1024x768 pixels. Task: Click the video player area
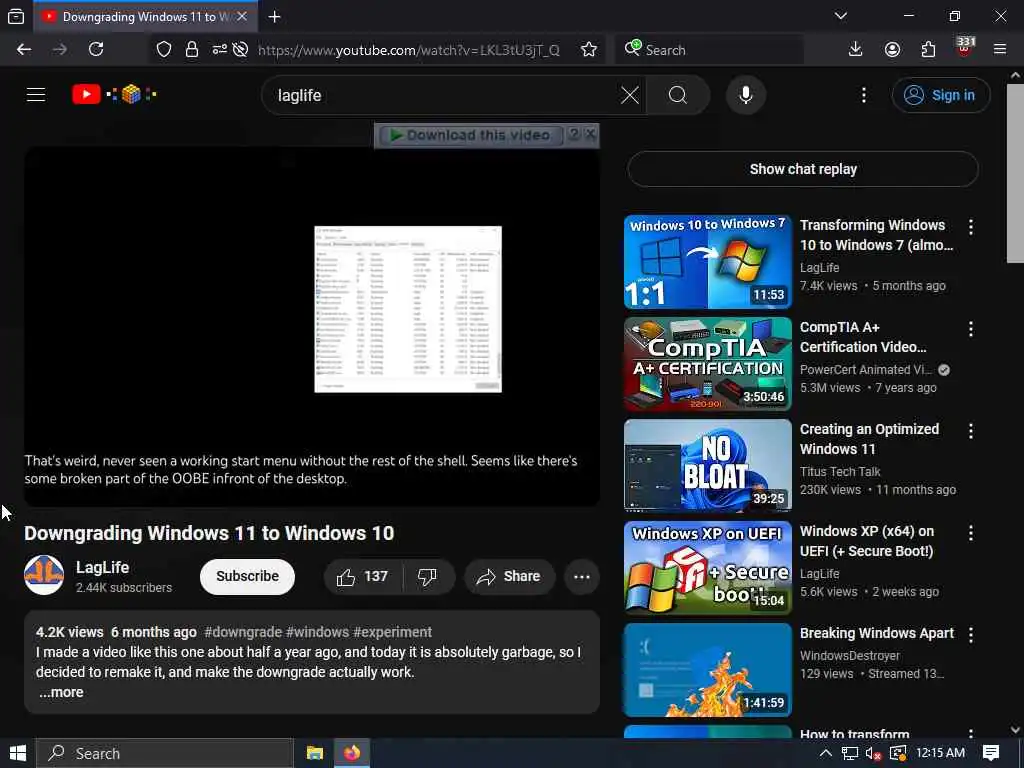click(312, 327)
